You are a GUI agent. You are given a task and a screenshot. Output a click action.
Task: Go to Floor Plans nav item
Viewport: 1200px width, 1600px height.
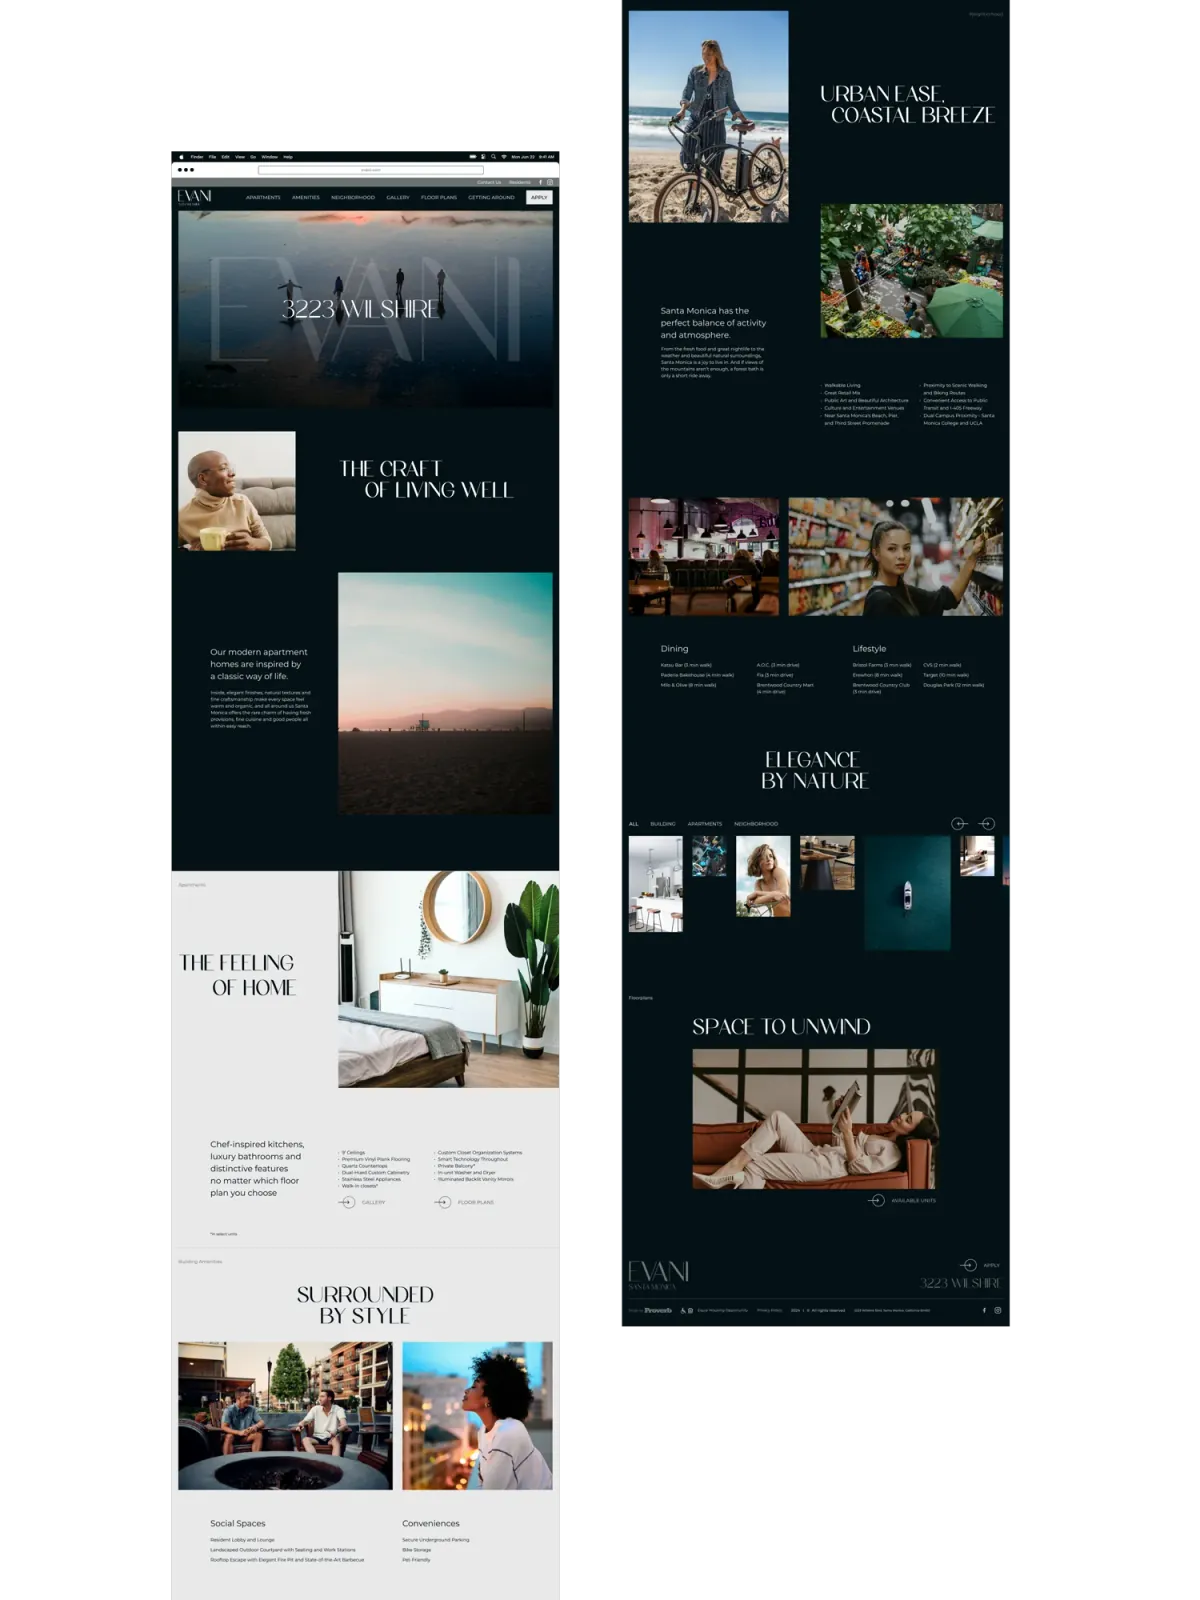[439, 197]
